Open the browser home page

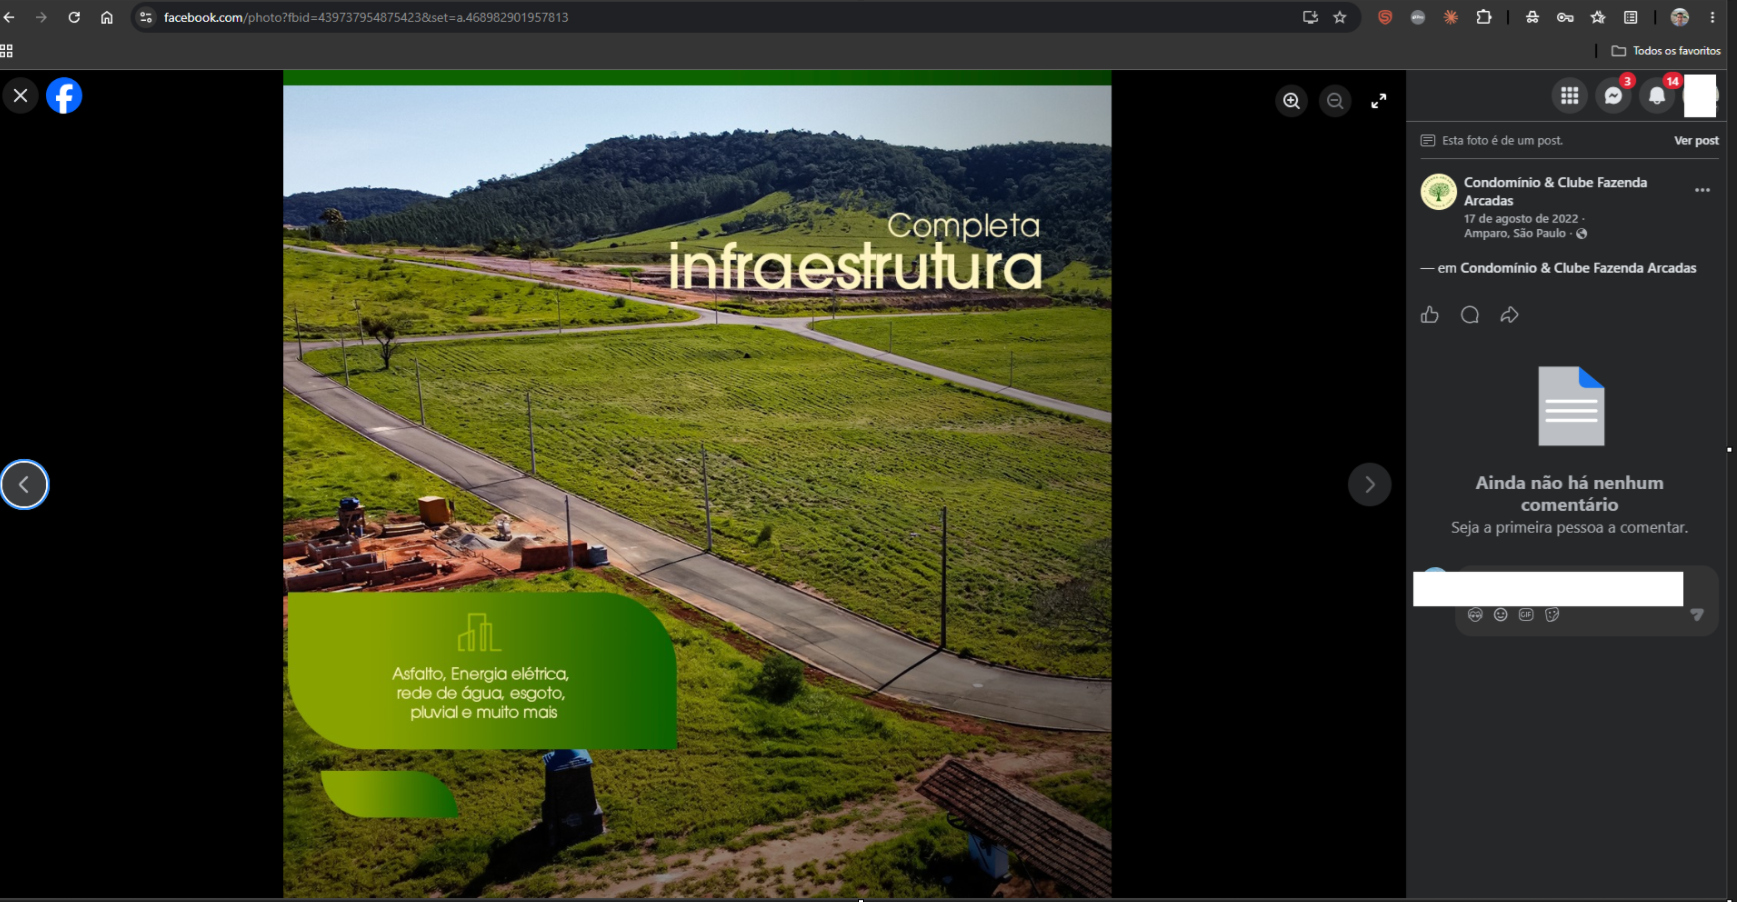click(x=107, y=17)
